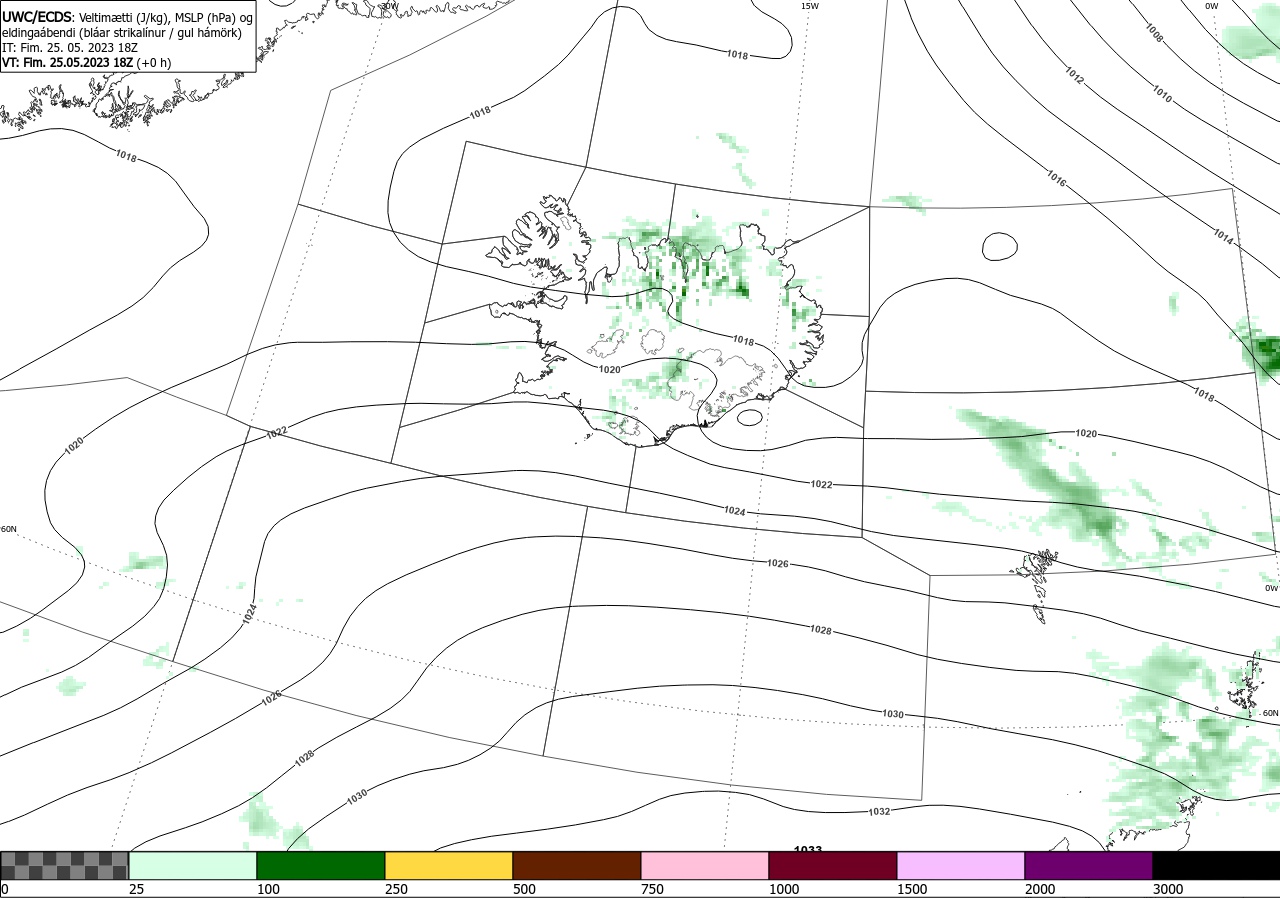Select the black above-3000 legend swatch
This screenshot has width=1280, height=898.
[x=1216, y=865]
